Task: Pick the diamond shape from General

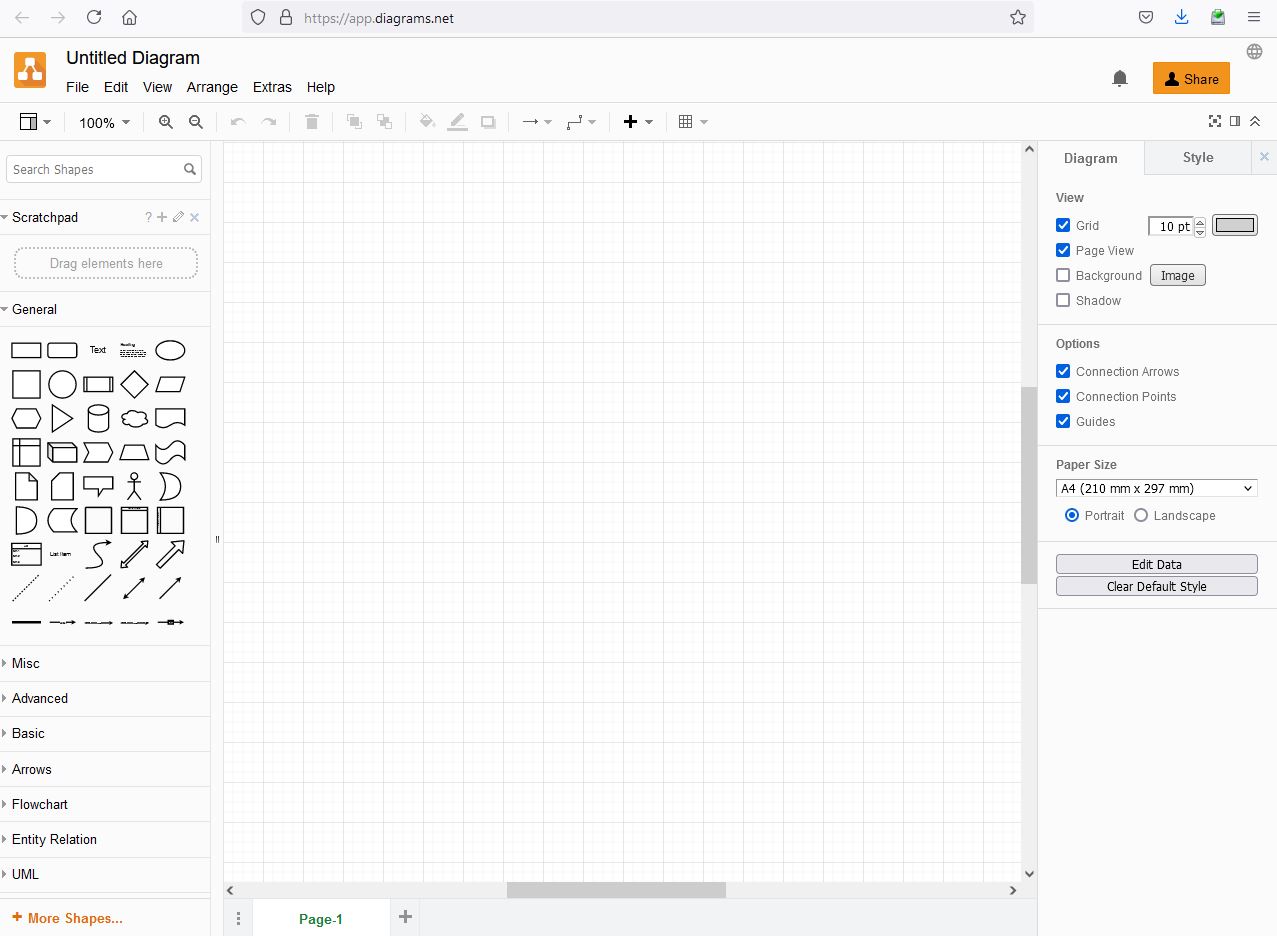Action: [x=134, y=384]
